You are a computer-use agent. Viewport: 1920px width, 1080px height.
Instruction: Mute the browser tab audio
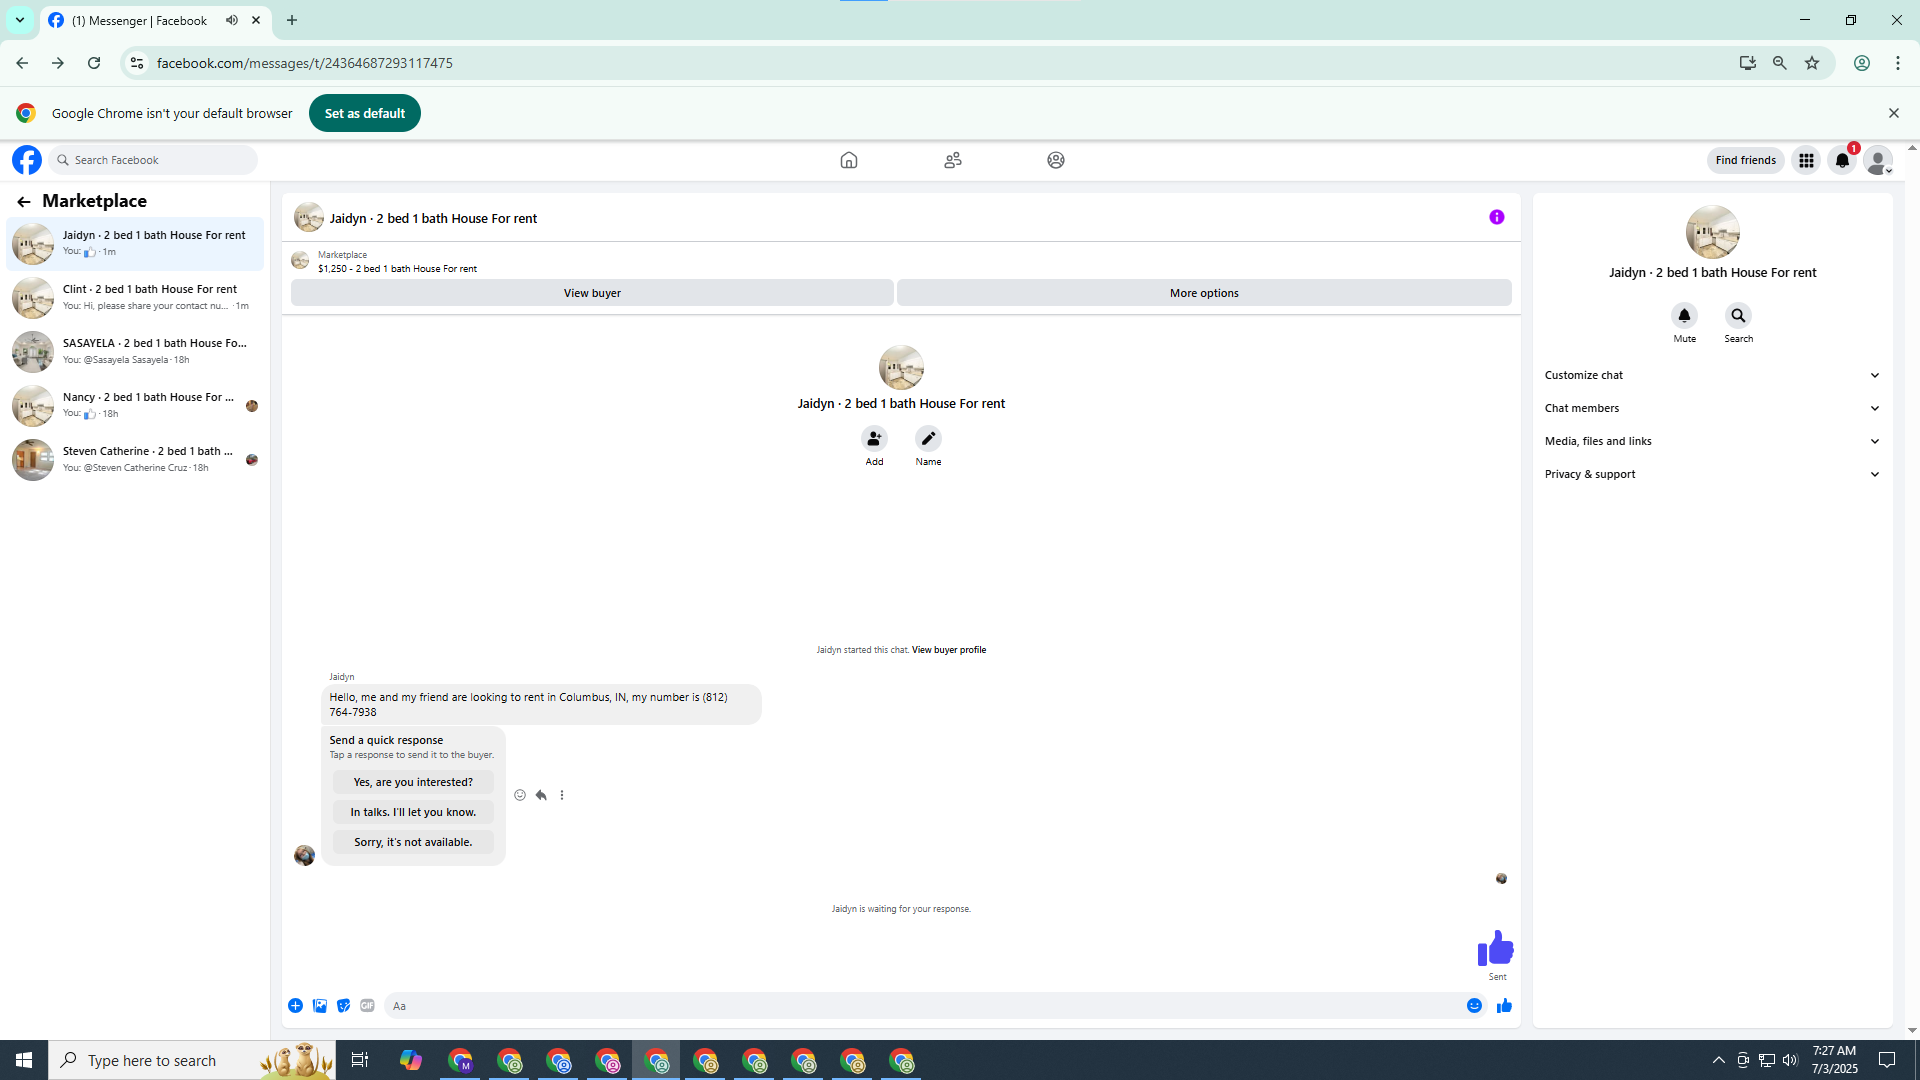click(x=232, y=20)
